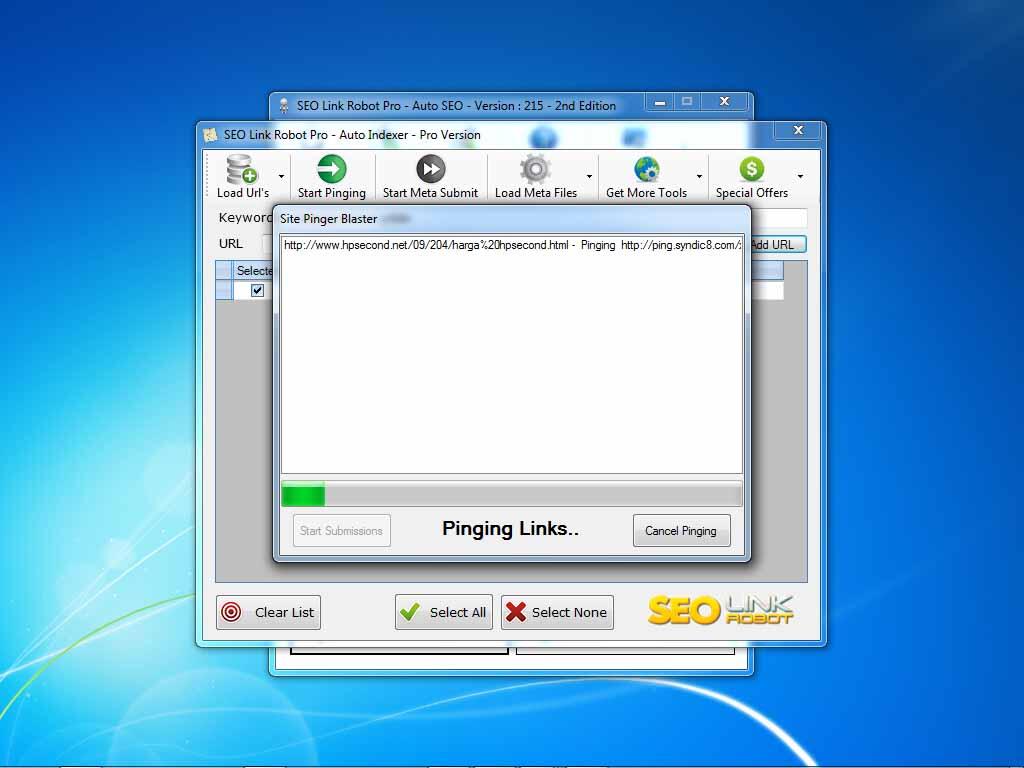Click the Clear List button
Viewport: 1024px width, 768px height.
pyautogui.click(x=268, y=613)
